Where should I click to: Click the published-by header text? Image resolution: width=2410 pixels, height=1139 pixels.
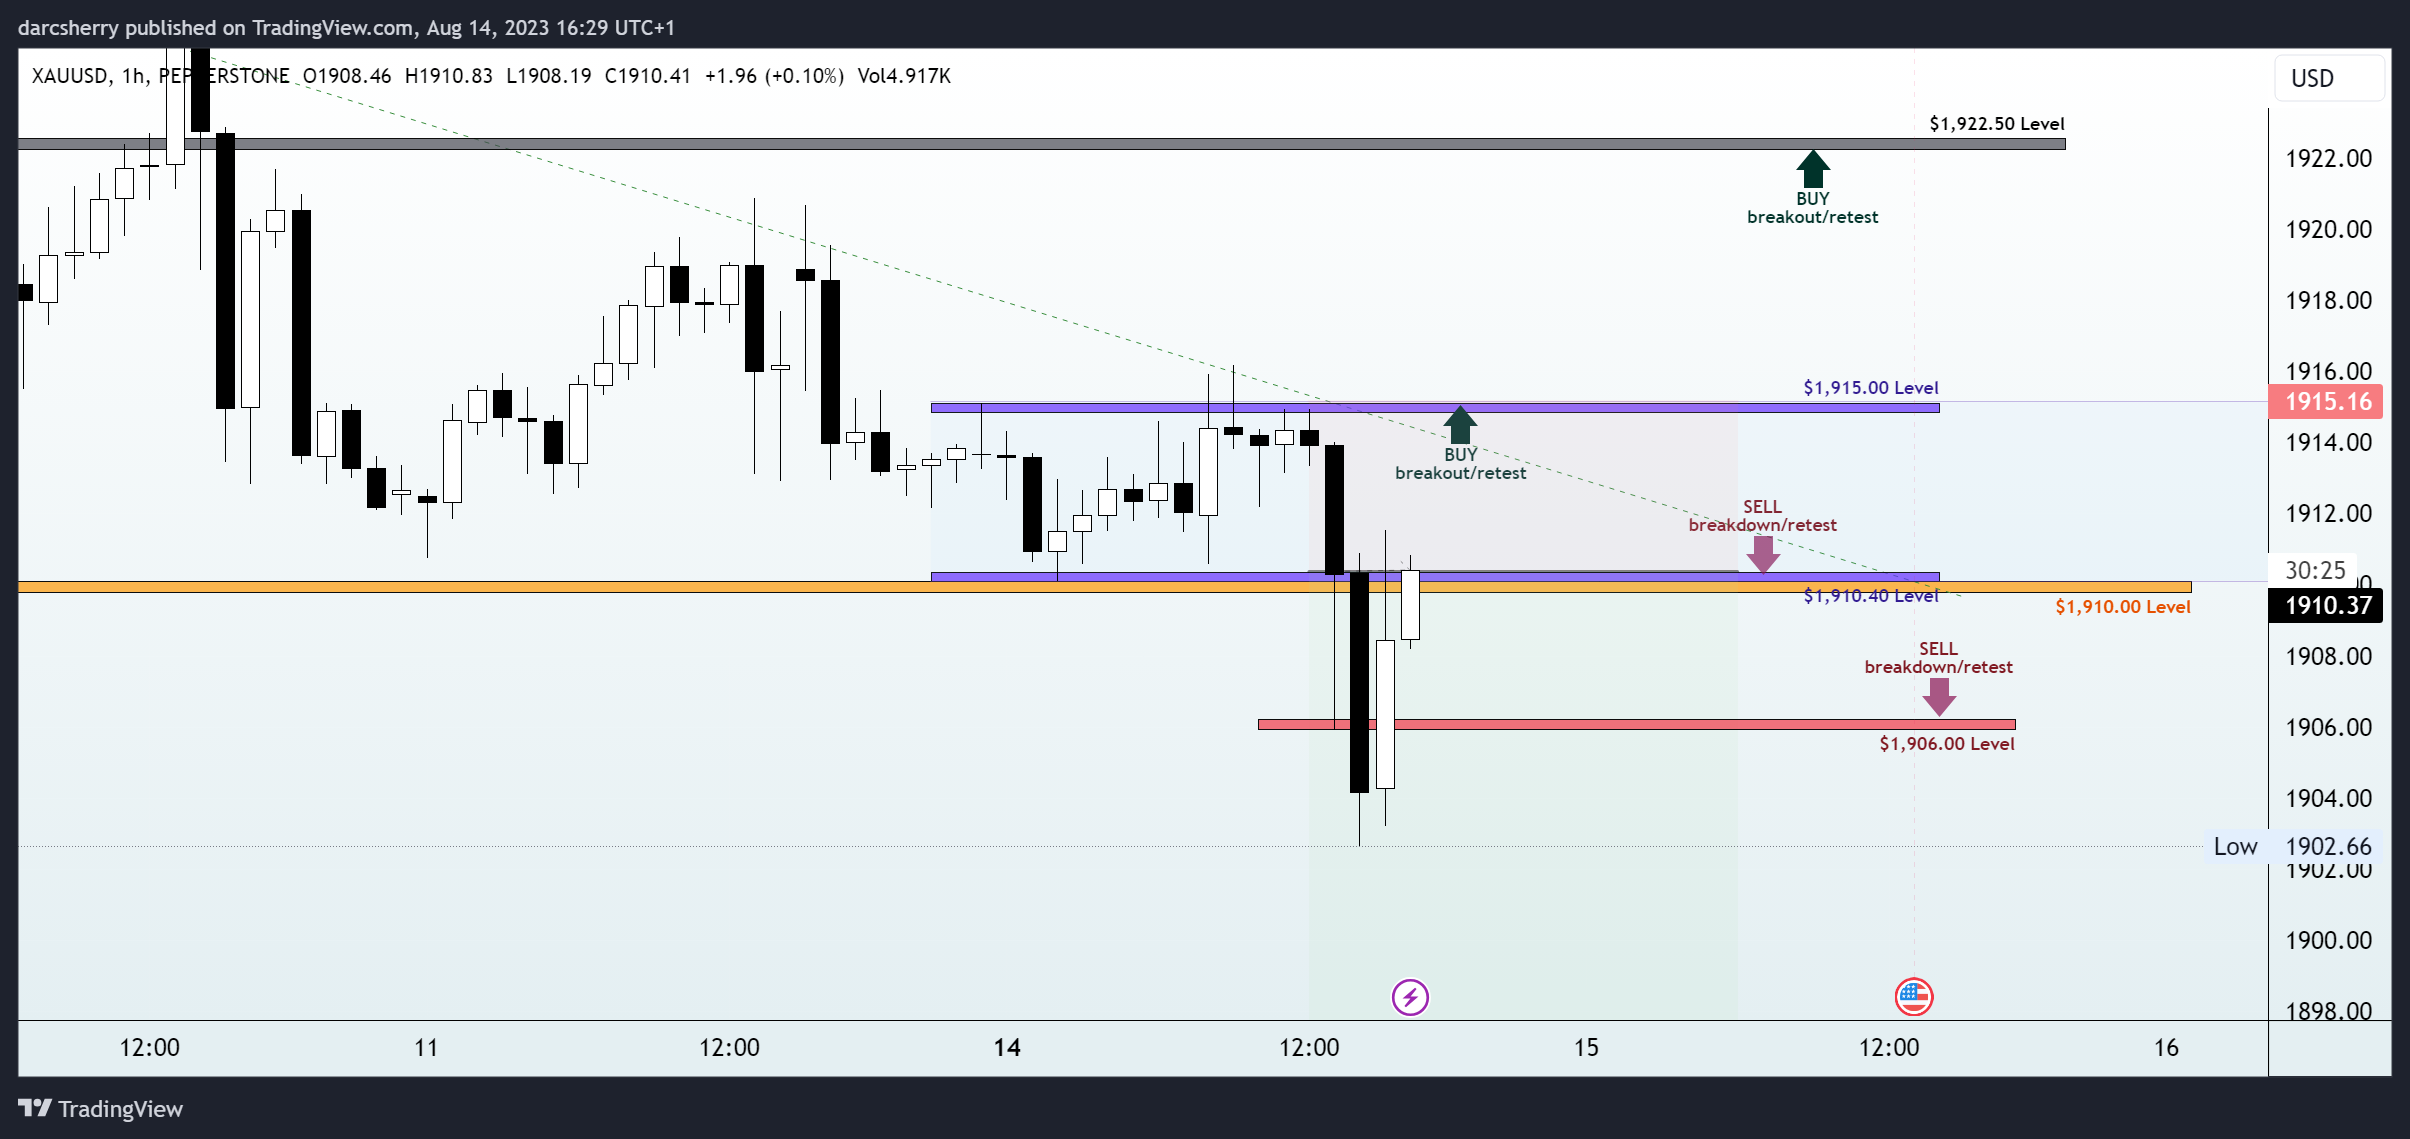click(346, 28)
